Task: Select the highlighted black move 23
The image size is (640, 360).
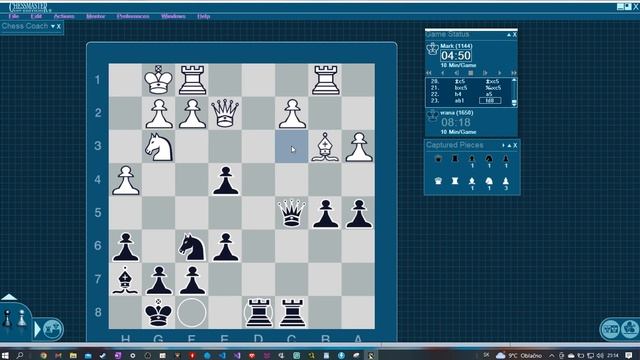Action: click(x=490, y=100)
